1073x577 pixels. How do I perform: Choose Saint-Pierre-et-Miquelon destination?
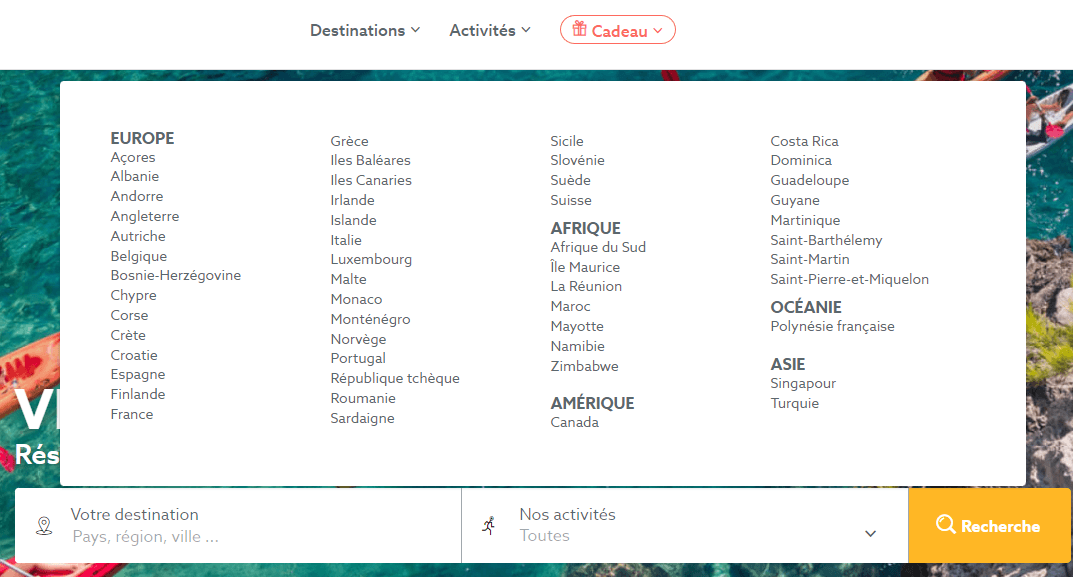click(850, 279)
